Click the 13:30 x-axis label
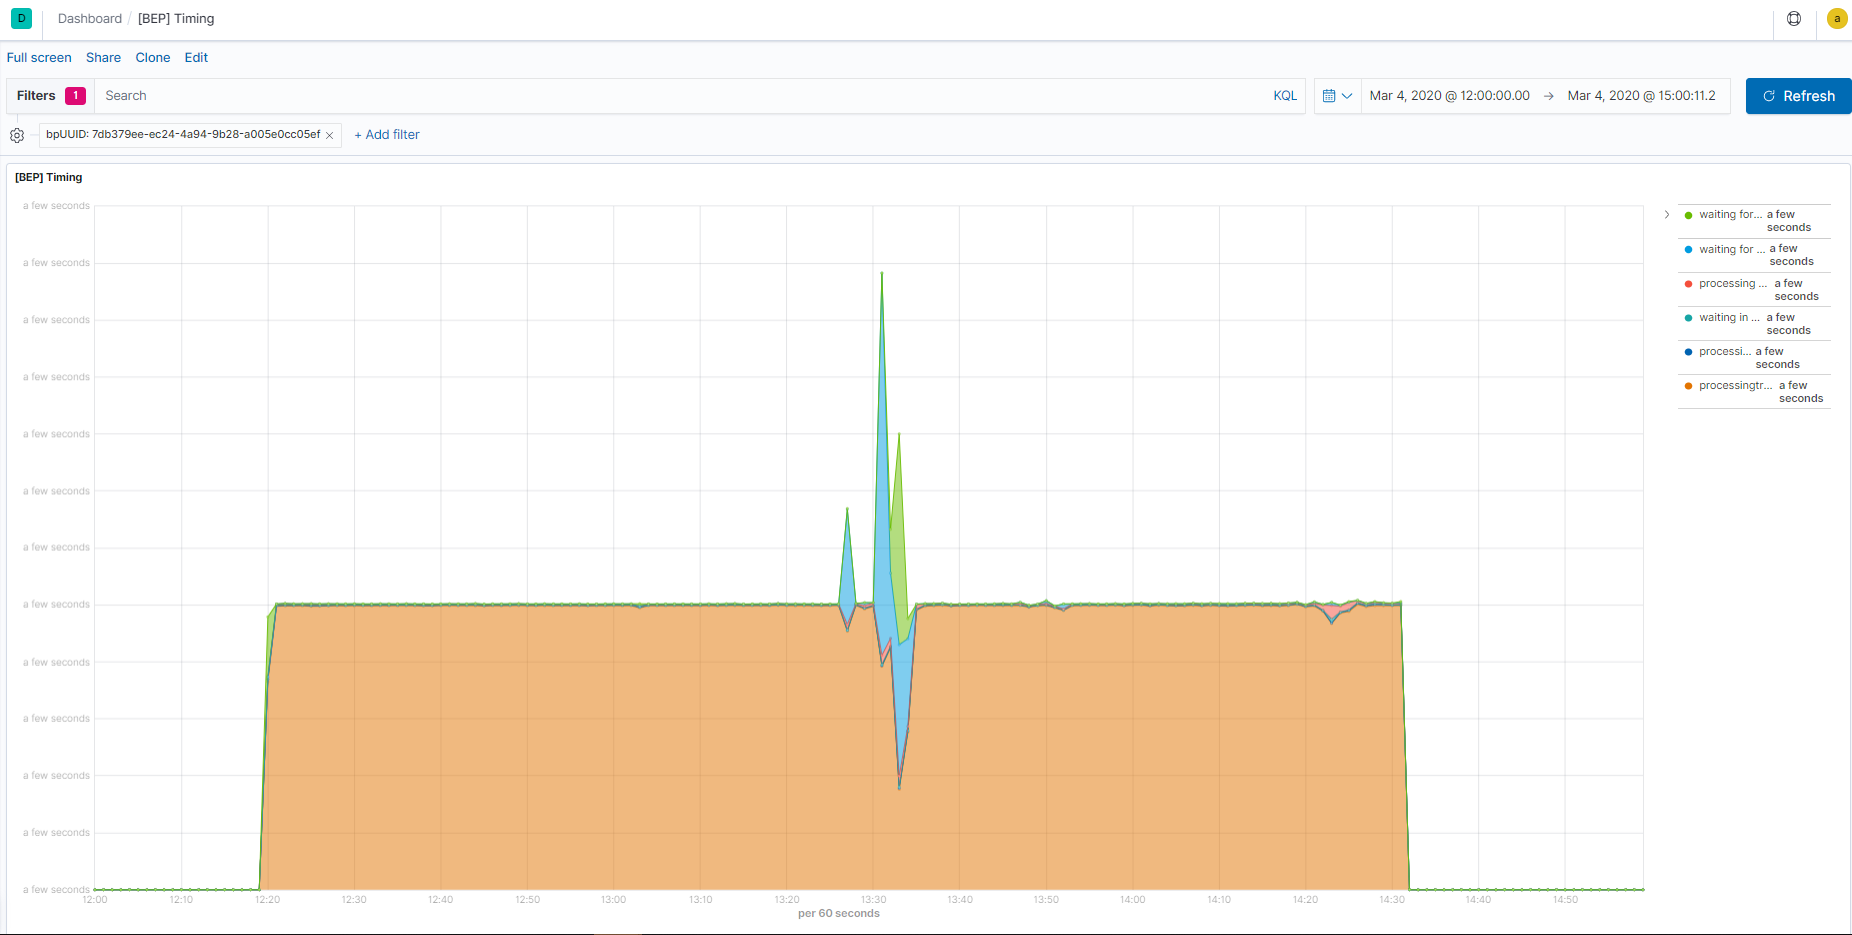 pyautogui.click(x=873, y=900)
